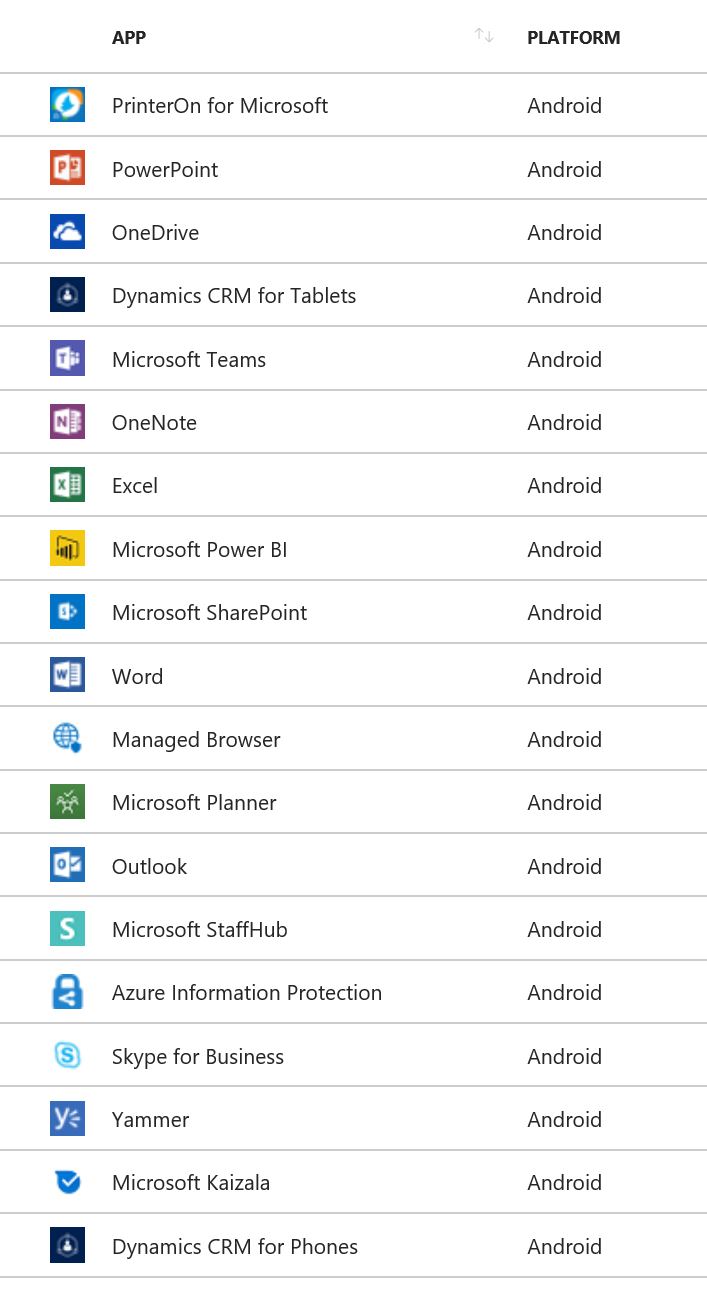707x1311 pixels.
Task: Click the Microsoft Teams icon
Action: (x=67, y=358)
